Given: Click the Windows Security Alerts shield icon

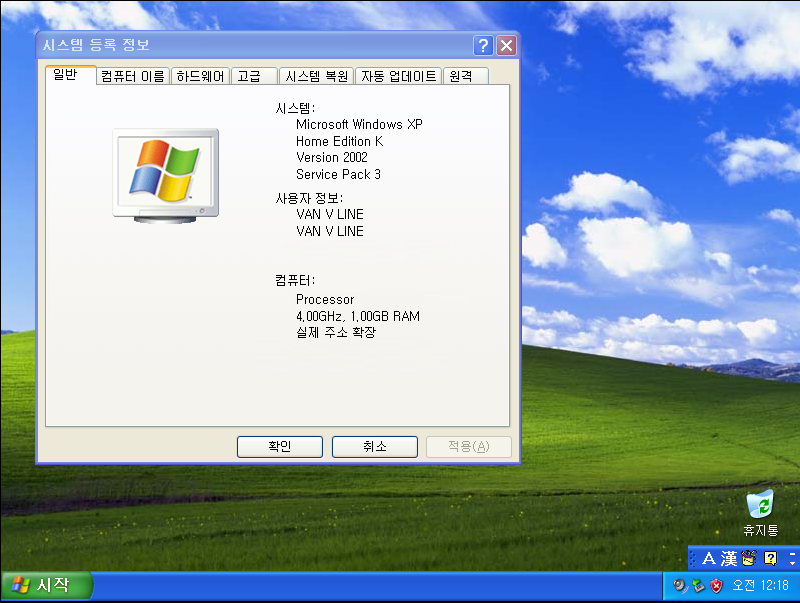Looking at the screenshot, I should (716, 586).
